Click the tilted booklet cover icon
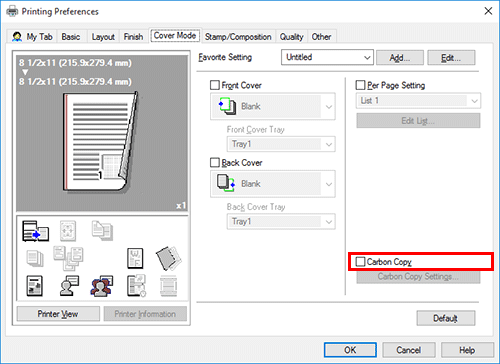 (169, 258)
